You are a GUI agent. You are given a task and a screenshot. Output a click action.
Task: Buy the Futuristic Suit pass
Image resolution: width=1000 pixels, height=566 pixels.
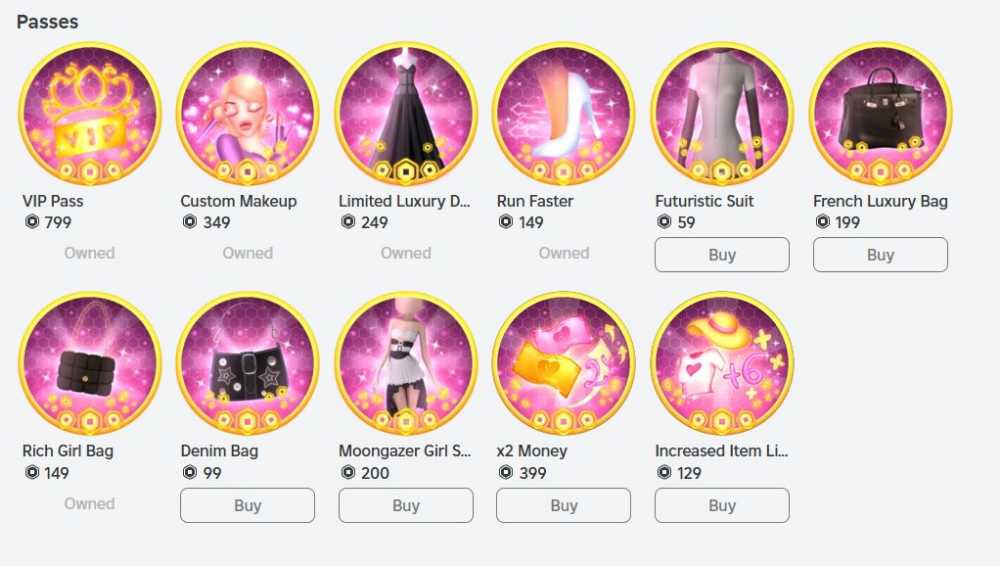tap(722, 255)
